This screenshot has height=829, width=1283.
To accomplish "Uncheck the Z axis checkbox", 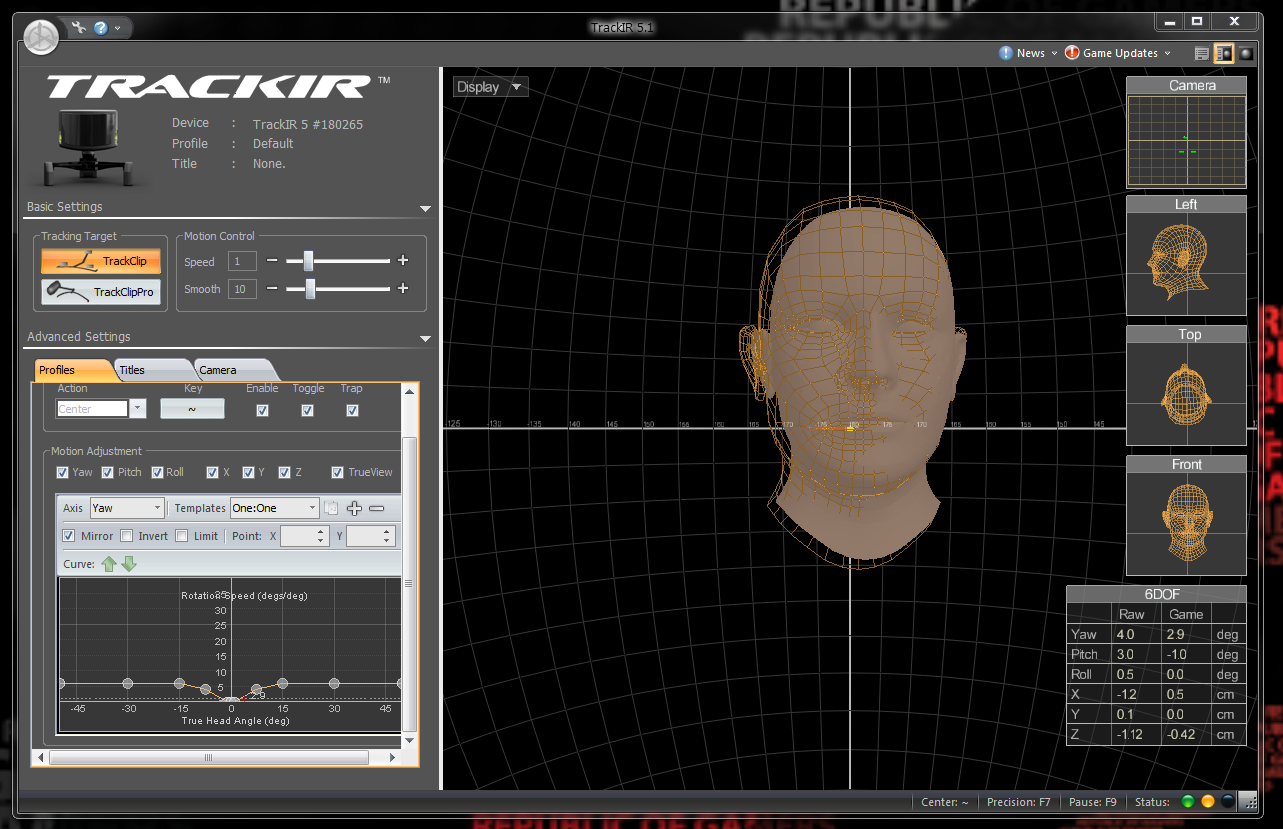I will [x=284, y=472].
